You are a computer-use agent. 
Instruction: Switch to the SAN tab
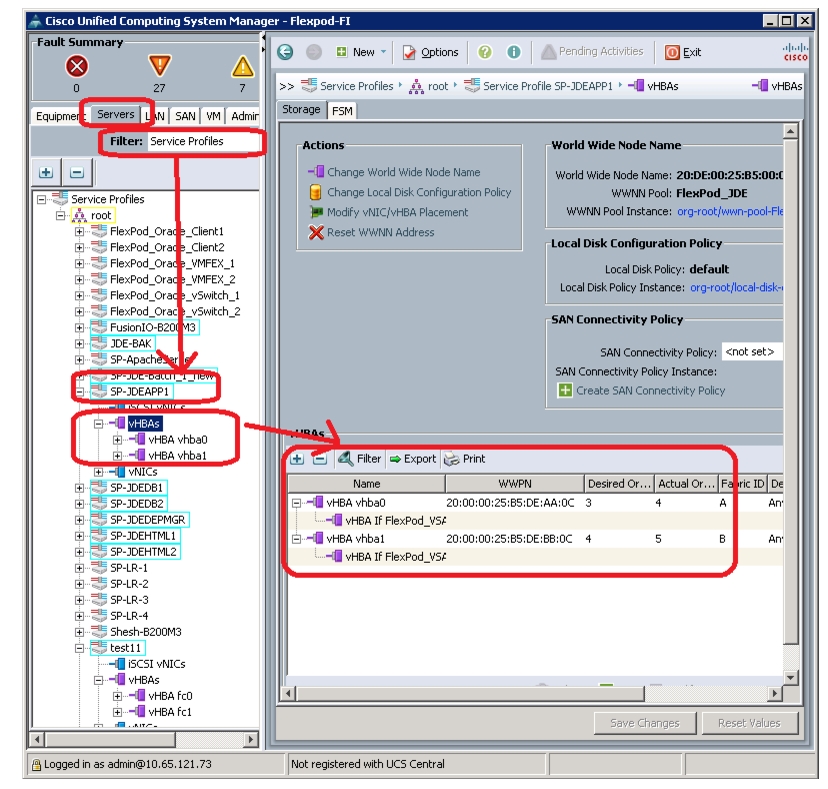[x=185, y=116]
